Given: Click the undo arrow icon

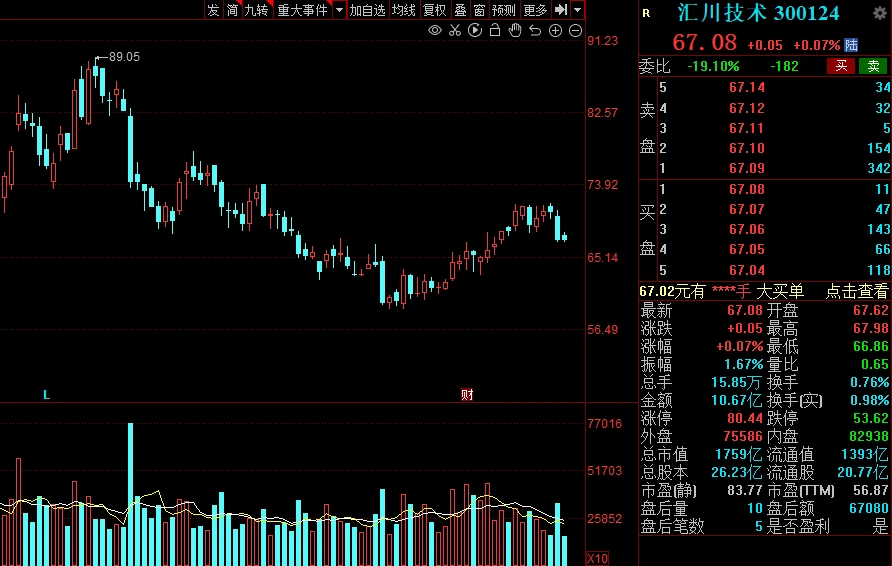Looking at the screenshot, I should [x=535, y=31].
